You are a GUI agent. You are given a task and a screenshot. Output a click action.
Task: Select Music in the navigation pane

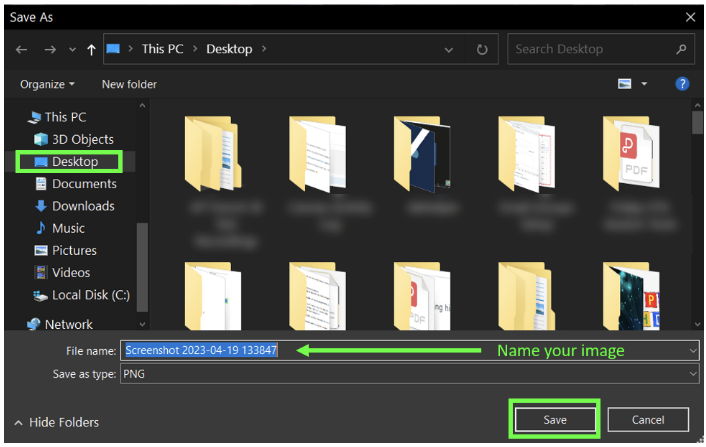[x=68, y=228]
